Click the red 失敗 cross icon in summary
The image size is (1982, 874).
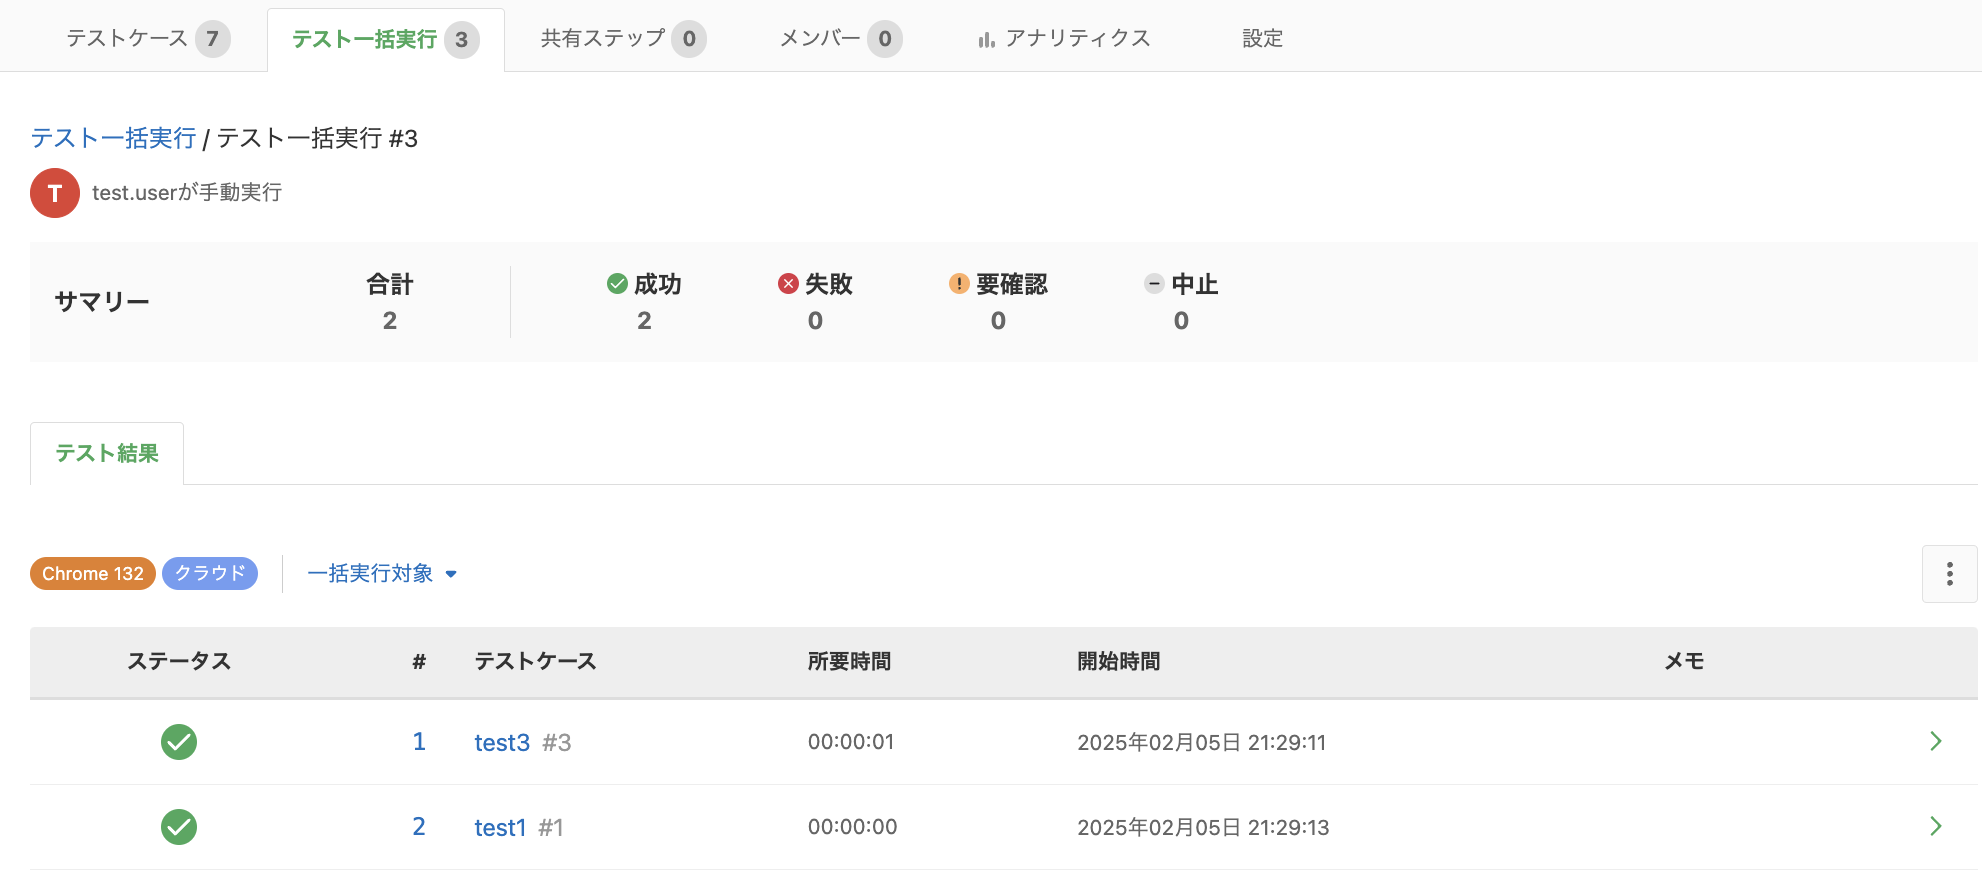pos(788,284)
